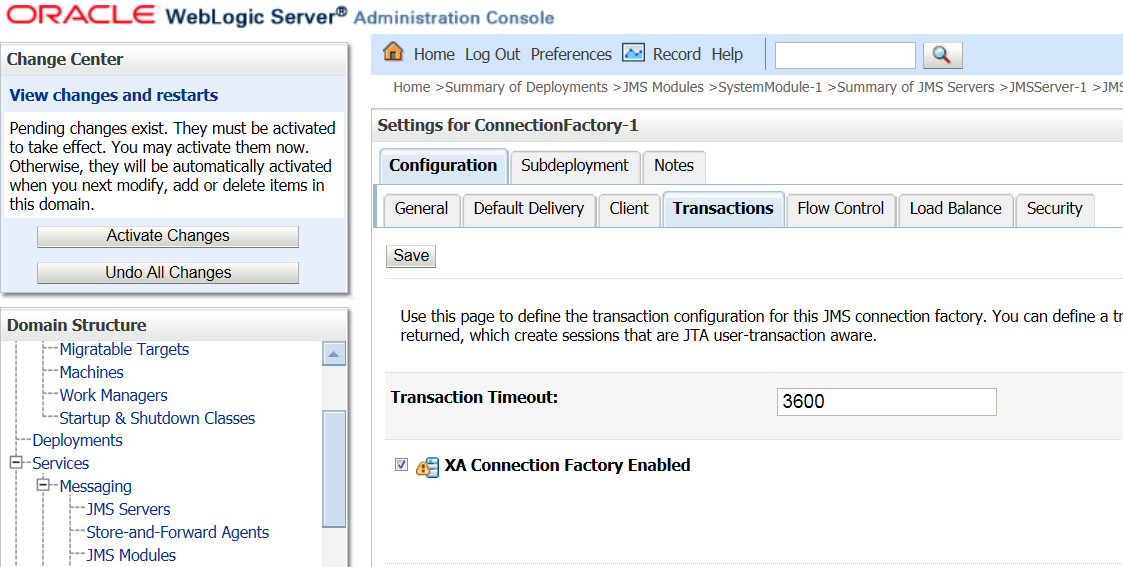Select Messaging tree item
This screenshot has height=567, width=1123.
95,486
